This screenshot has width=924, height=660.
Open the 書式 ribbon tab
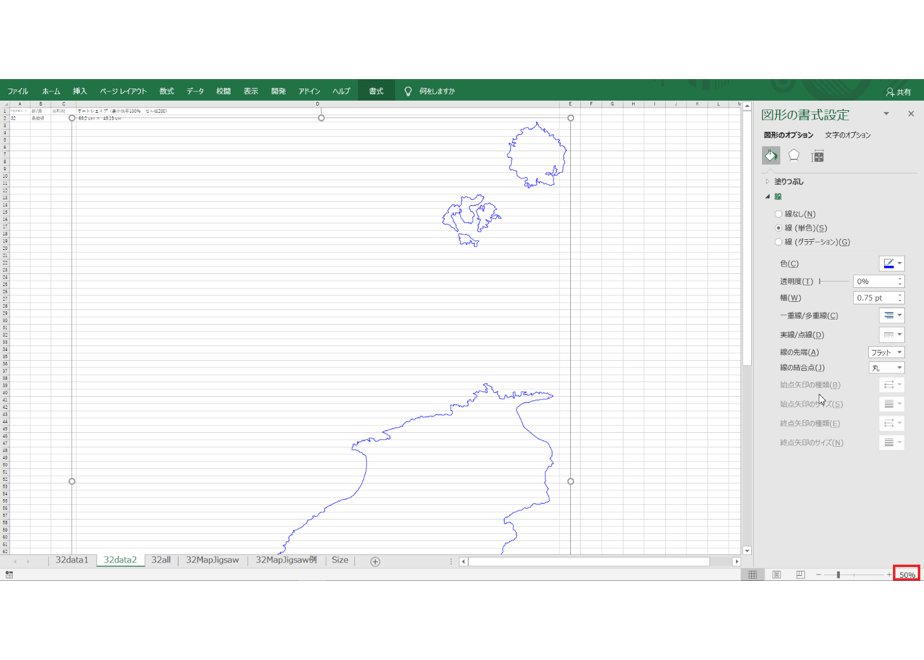tap(376, 91)
